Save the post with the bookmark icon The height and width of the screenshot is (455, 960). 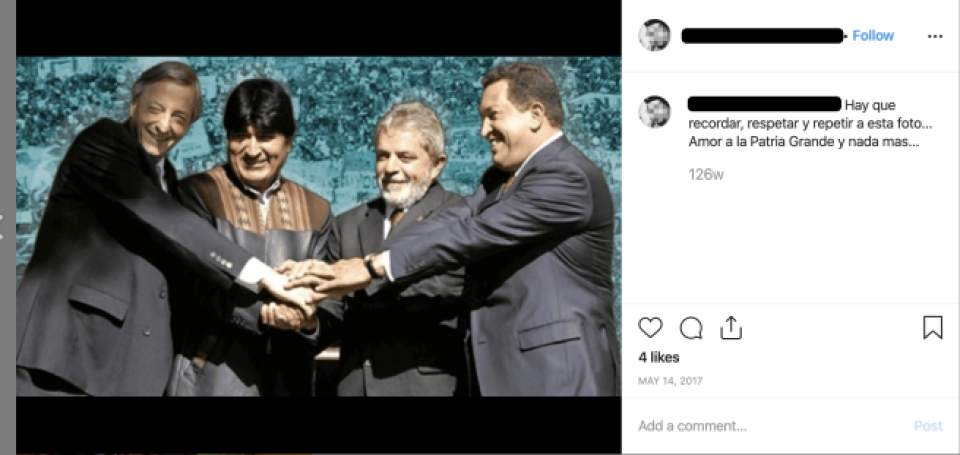[932, 328]
